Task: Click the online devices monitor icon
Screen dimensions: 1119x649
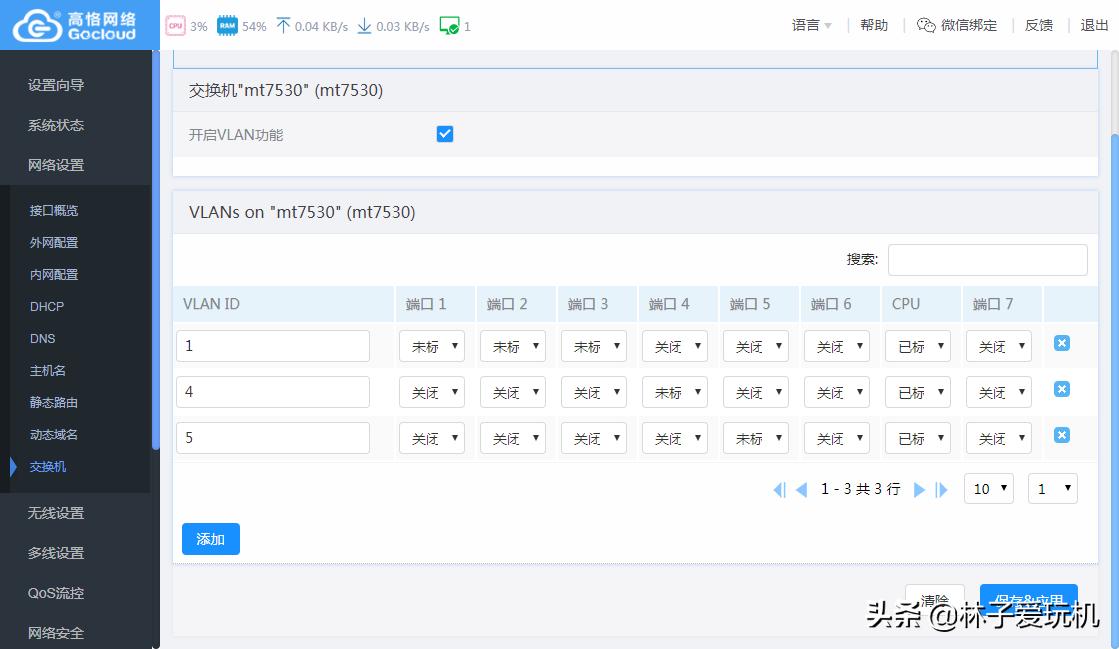Action: click(x=449, y=26)
